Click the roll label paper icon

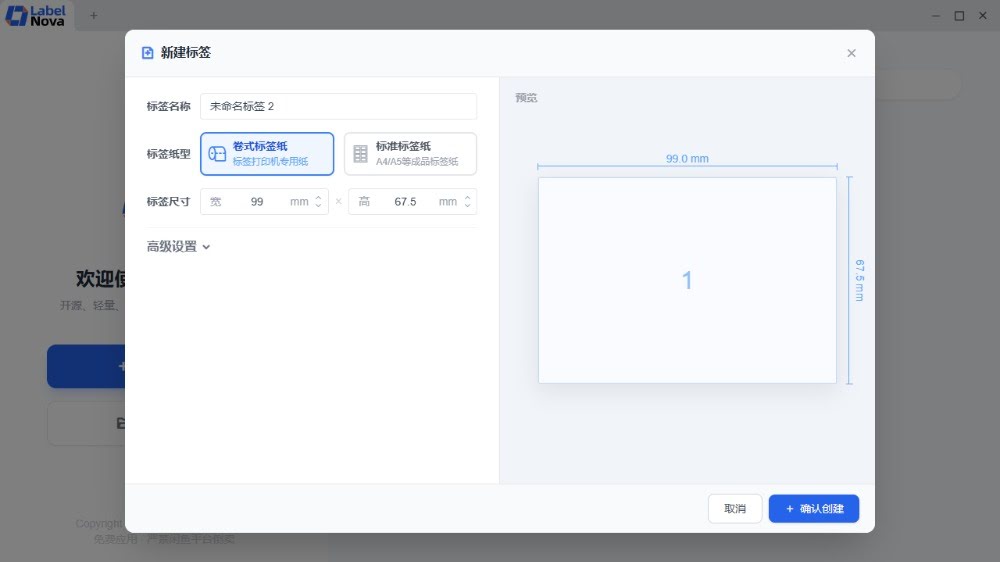click(217, 154)
